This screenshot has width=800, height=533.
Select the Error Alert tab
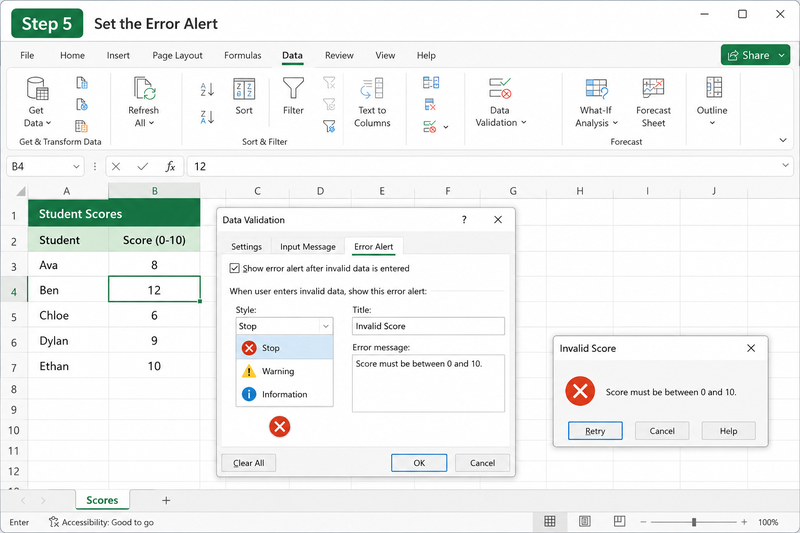pyautogui.click(x=373, y=247)
